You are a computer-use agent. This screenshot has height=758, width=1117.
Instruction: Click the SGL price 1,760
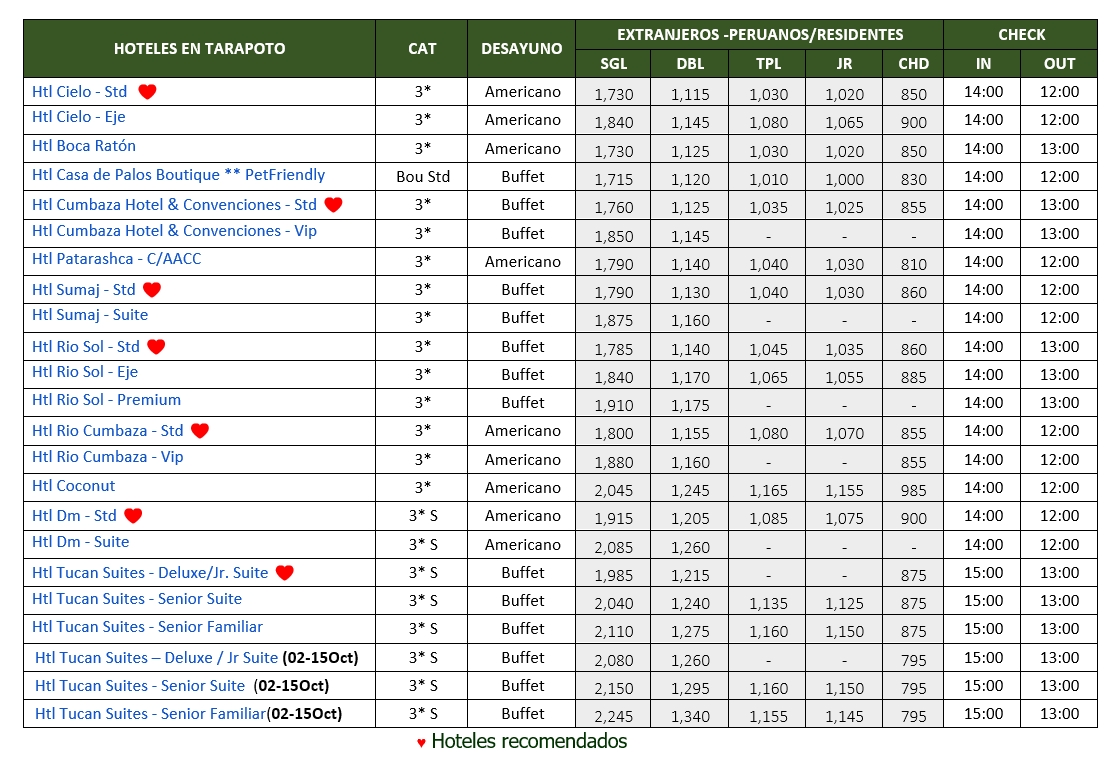(x=614, y=207)
